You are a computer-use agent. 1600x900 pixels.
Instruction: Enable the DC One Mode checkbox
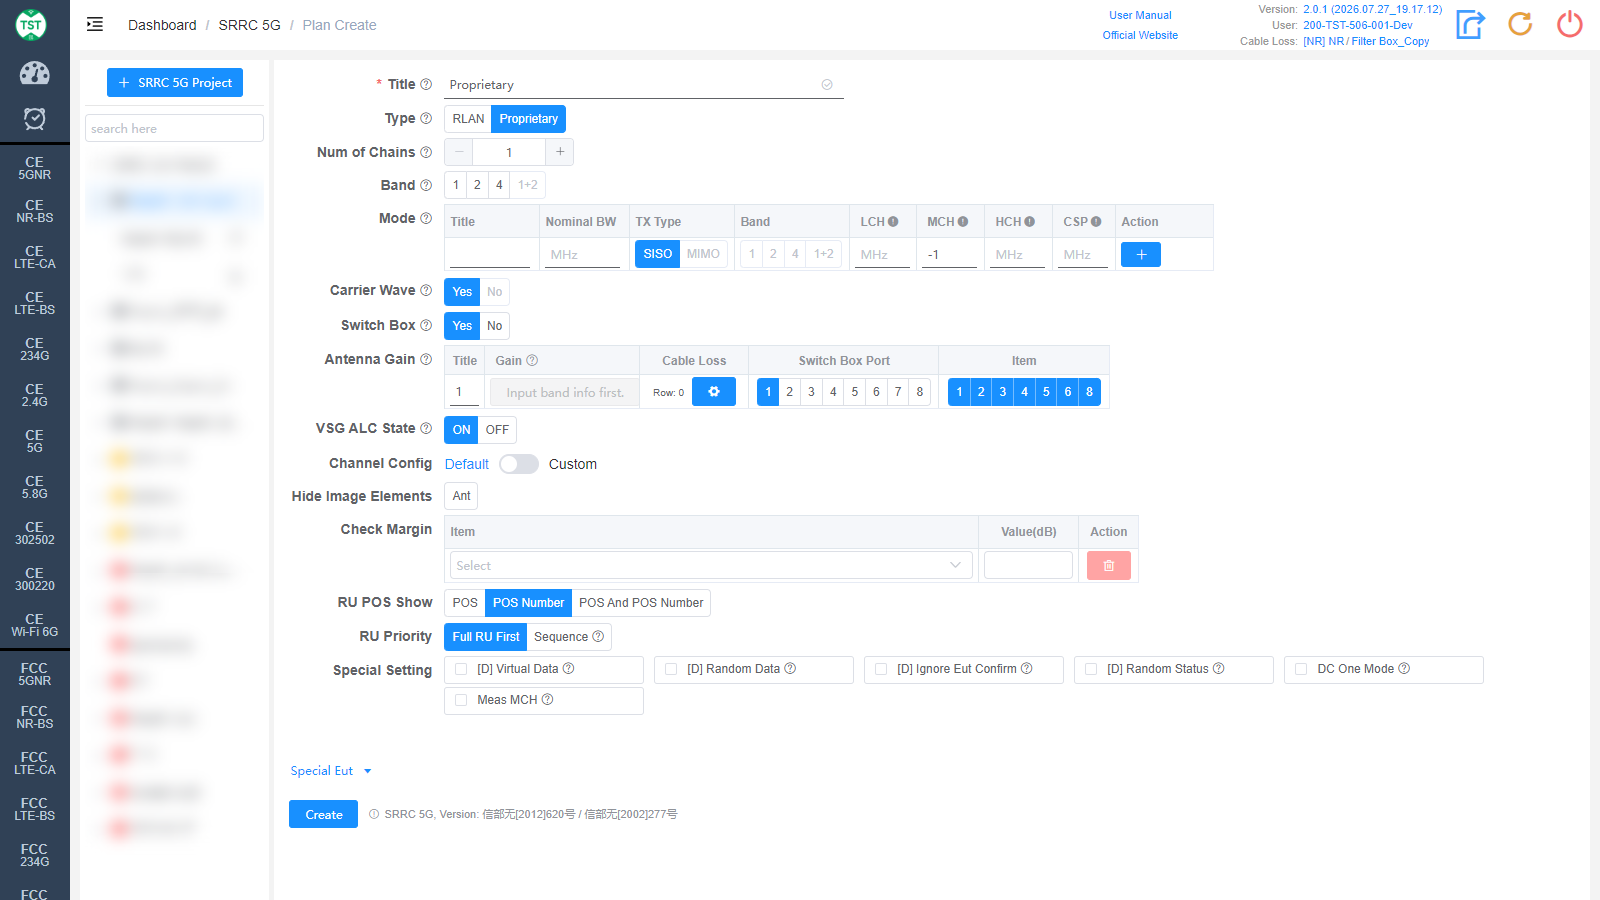(1301, 669)
